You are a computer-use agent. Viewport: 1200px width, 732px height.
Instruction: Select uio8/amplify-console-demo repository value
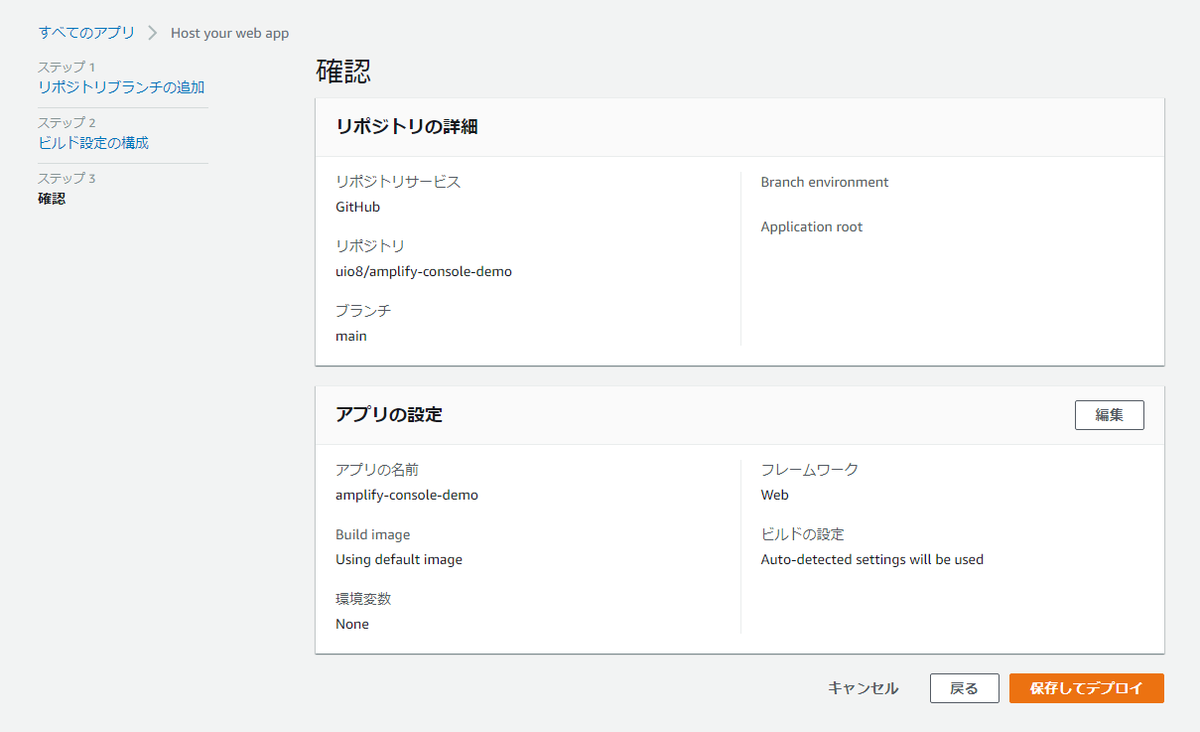(424, 272)
